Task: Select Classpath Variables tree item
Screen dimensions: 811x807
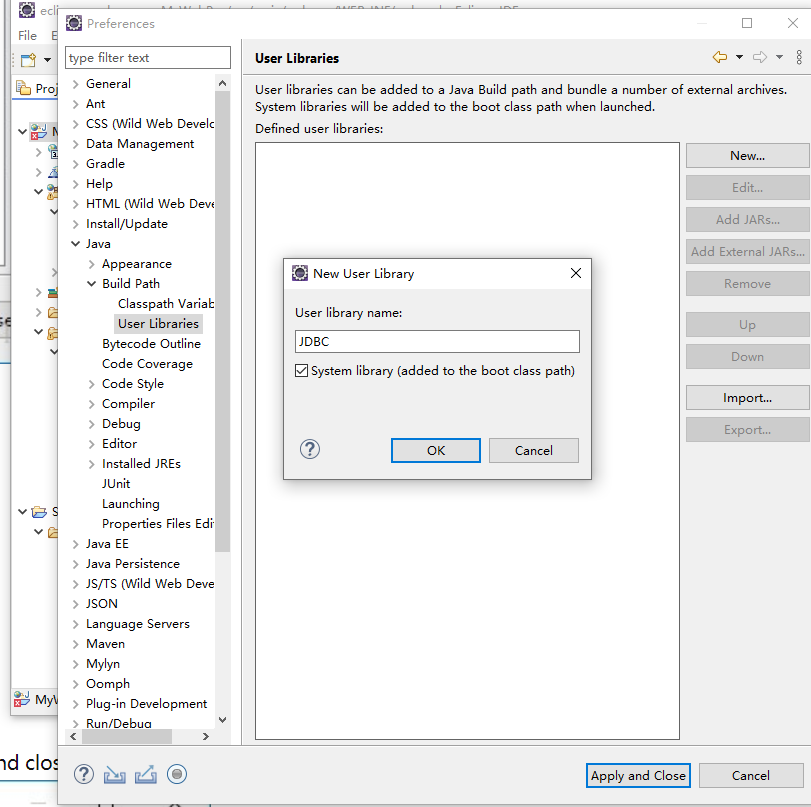Action: (x=166, y=304)
